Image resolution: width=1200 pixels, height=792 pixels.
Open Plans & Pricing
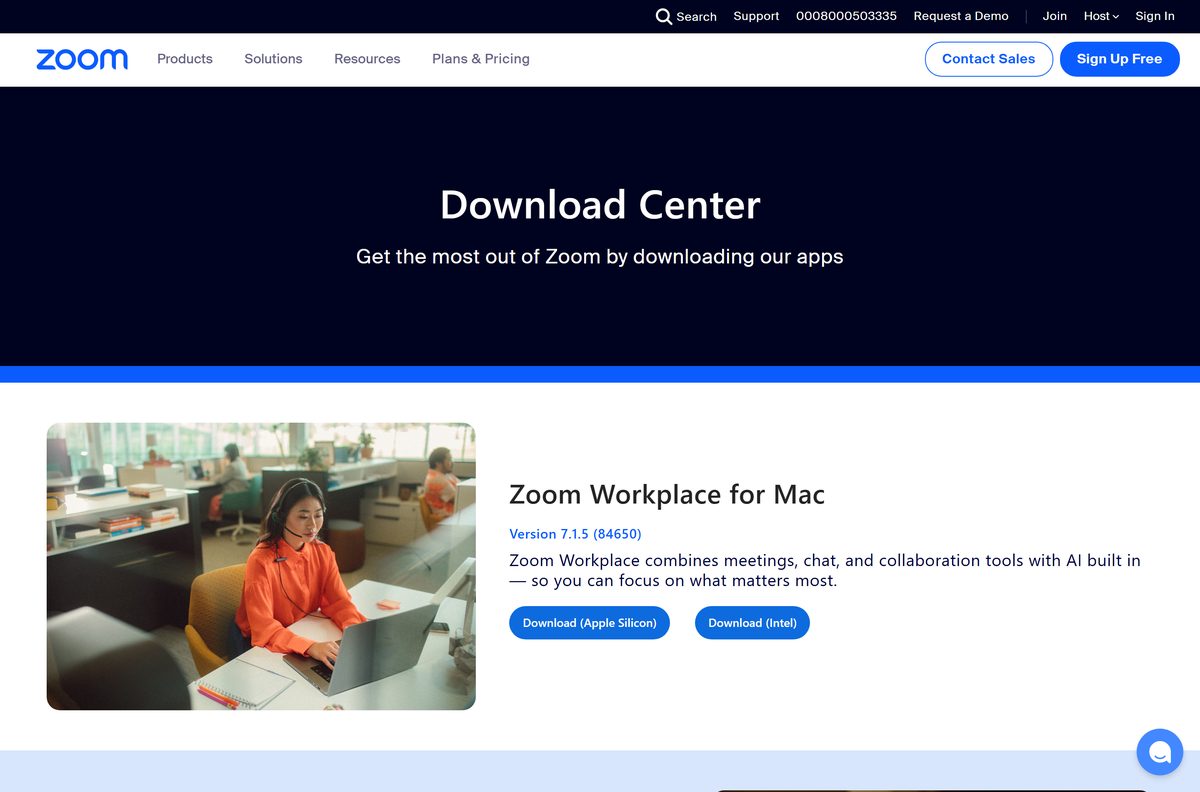[x=481, y=59]
